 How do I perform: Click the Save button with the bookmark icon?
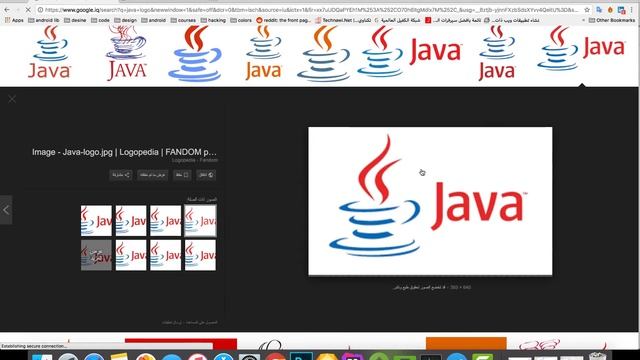pyautogui.click(x=182, y=175)
